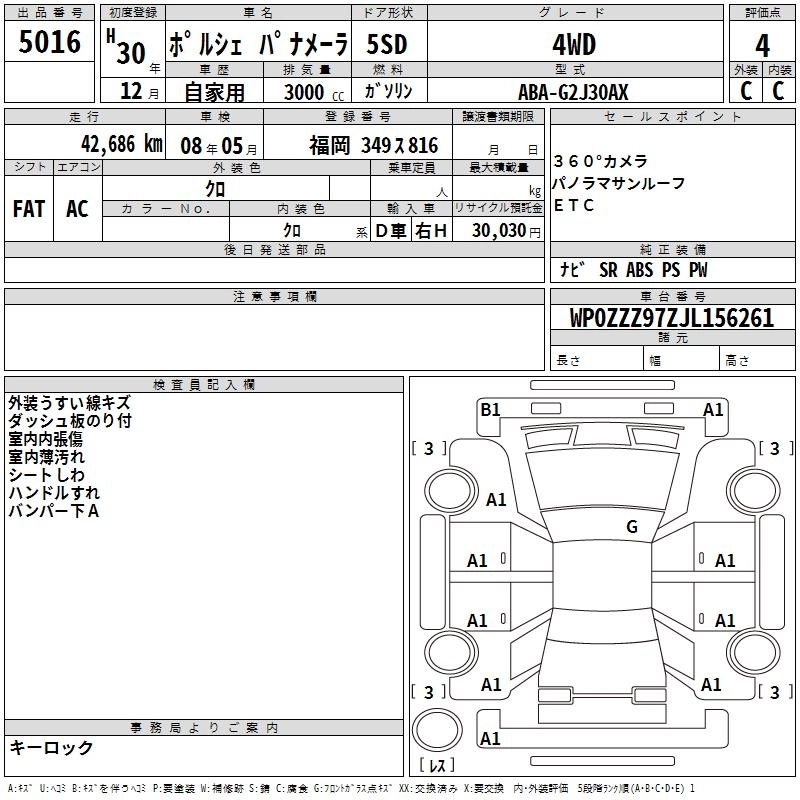The image size is (800, 800).
Task: Select the inspection expiry 08年05月
Action: pyautogui.click(x=219, y=146)
